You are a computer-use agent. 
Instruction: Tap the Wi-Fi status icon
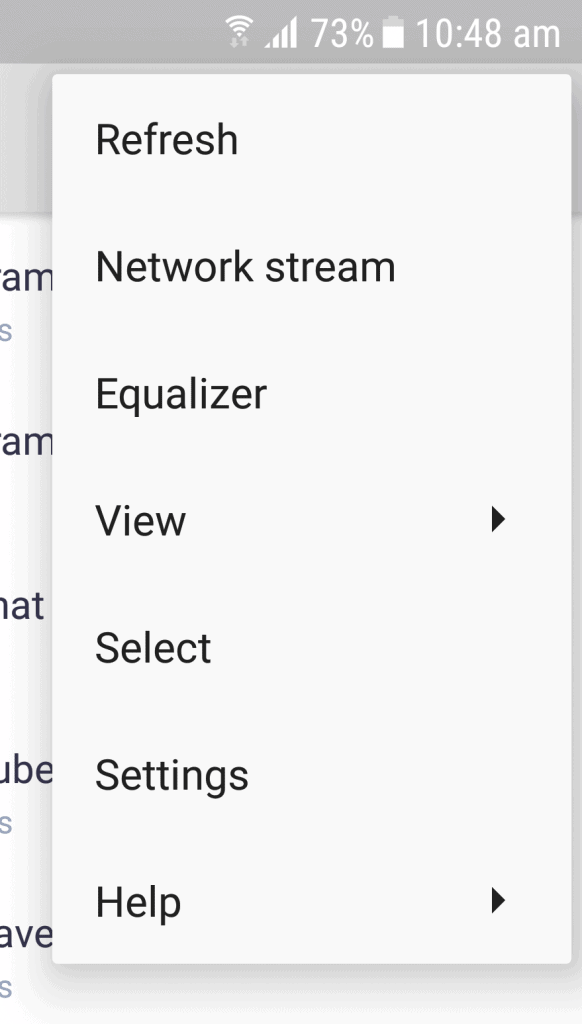point(239,32)
